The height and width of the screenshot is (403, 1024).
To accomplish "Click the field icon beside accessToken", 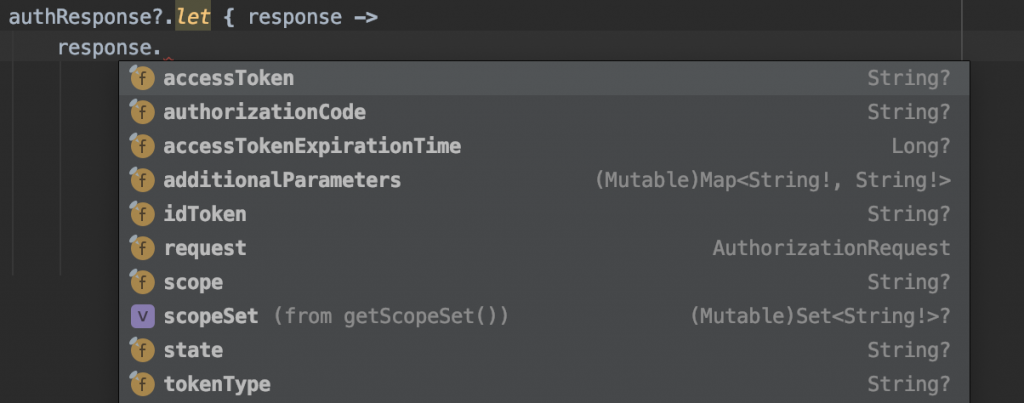I will (x=143, y=78).
